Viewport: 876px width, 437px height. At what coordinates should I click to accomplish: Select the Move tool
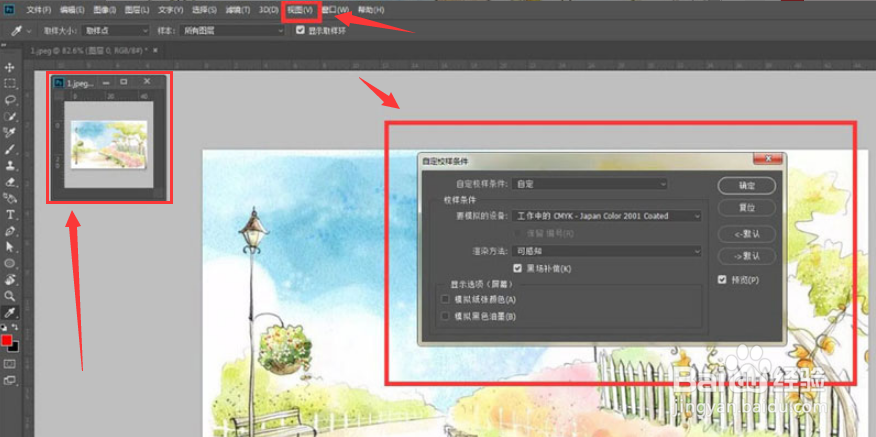pos(9,68)
